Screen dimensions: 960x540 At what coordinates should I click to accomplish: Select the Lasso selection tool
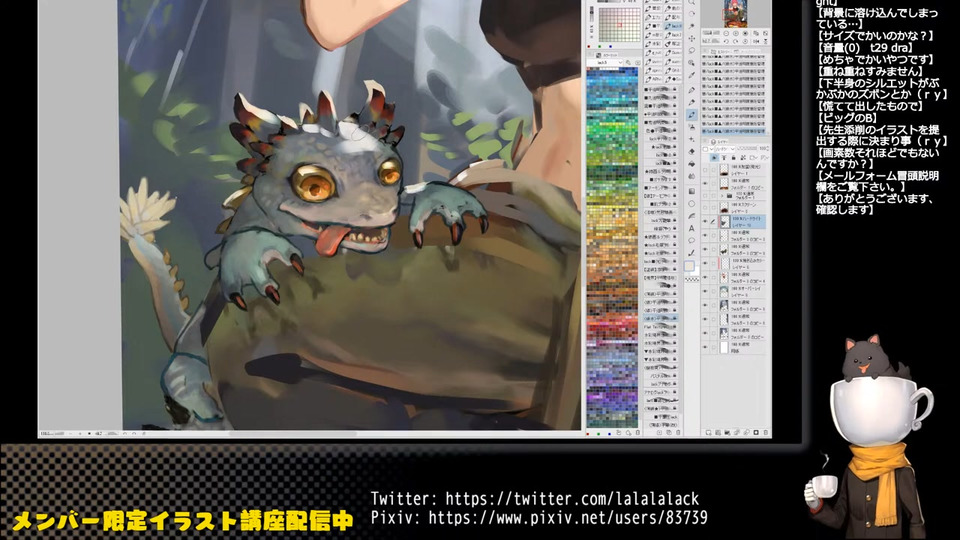pyautogui.click(x=692, y=50)
